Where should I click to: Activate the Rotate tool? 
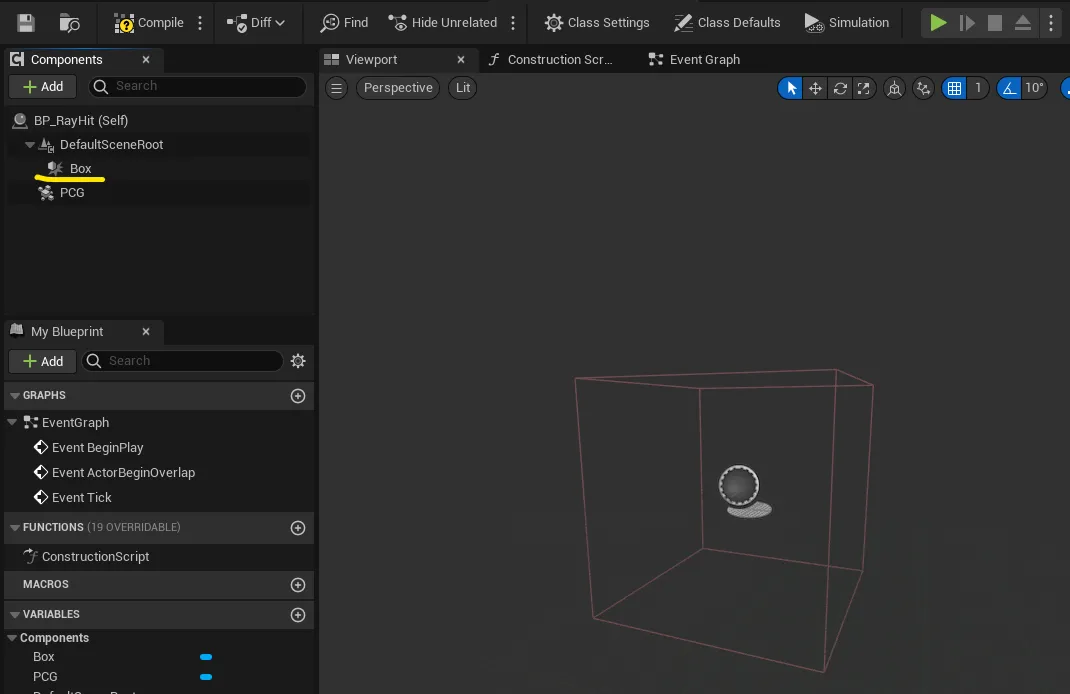[x=840, y=88]
